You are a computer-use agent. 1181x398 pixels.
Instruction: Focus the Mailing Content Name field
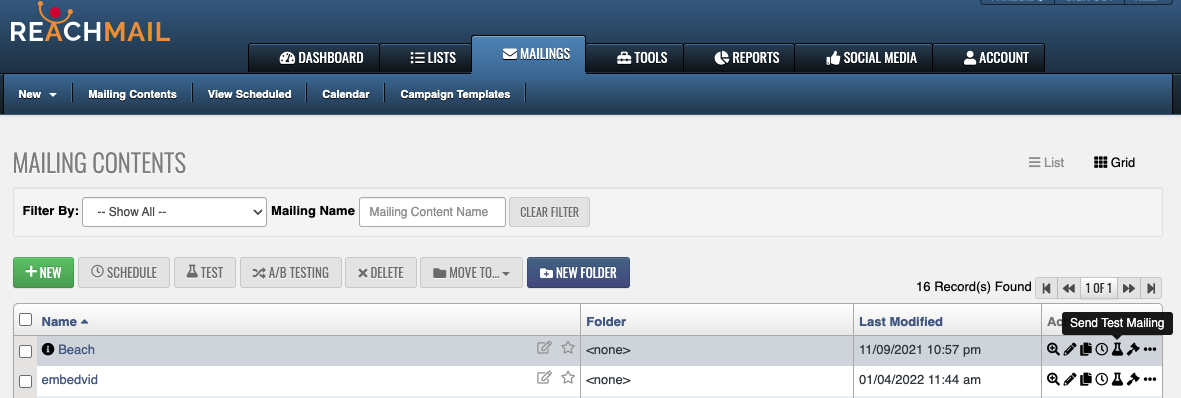432,212
